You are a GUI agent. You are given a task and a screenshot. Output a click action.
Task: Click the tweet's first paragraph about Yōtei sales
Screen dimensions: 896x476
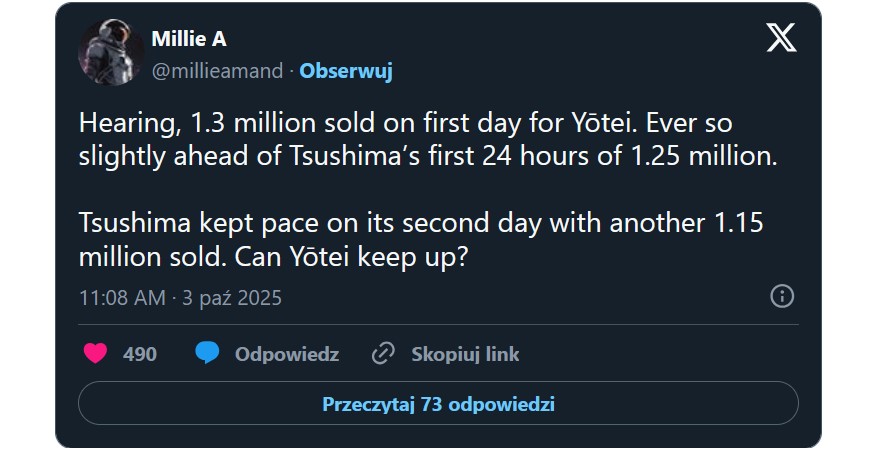[x=428, y=139]
